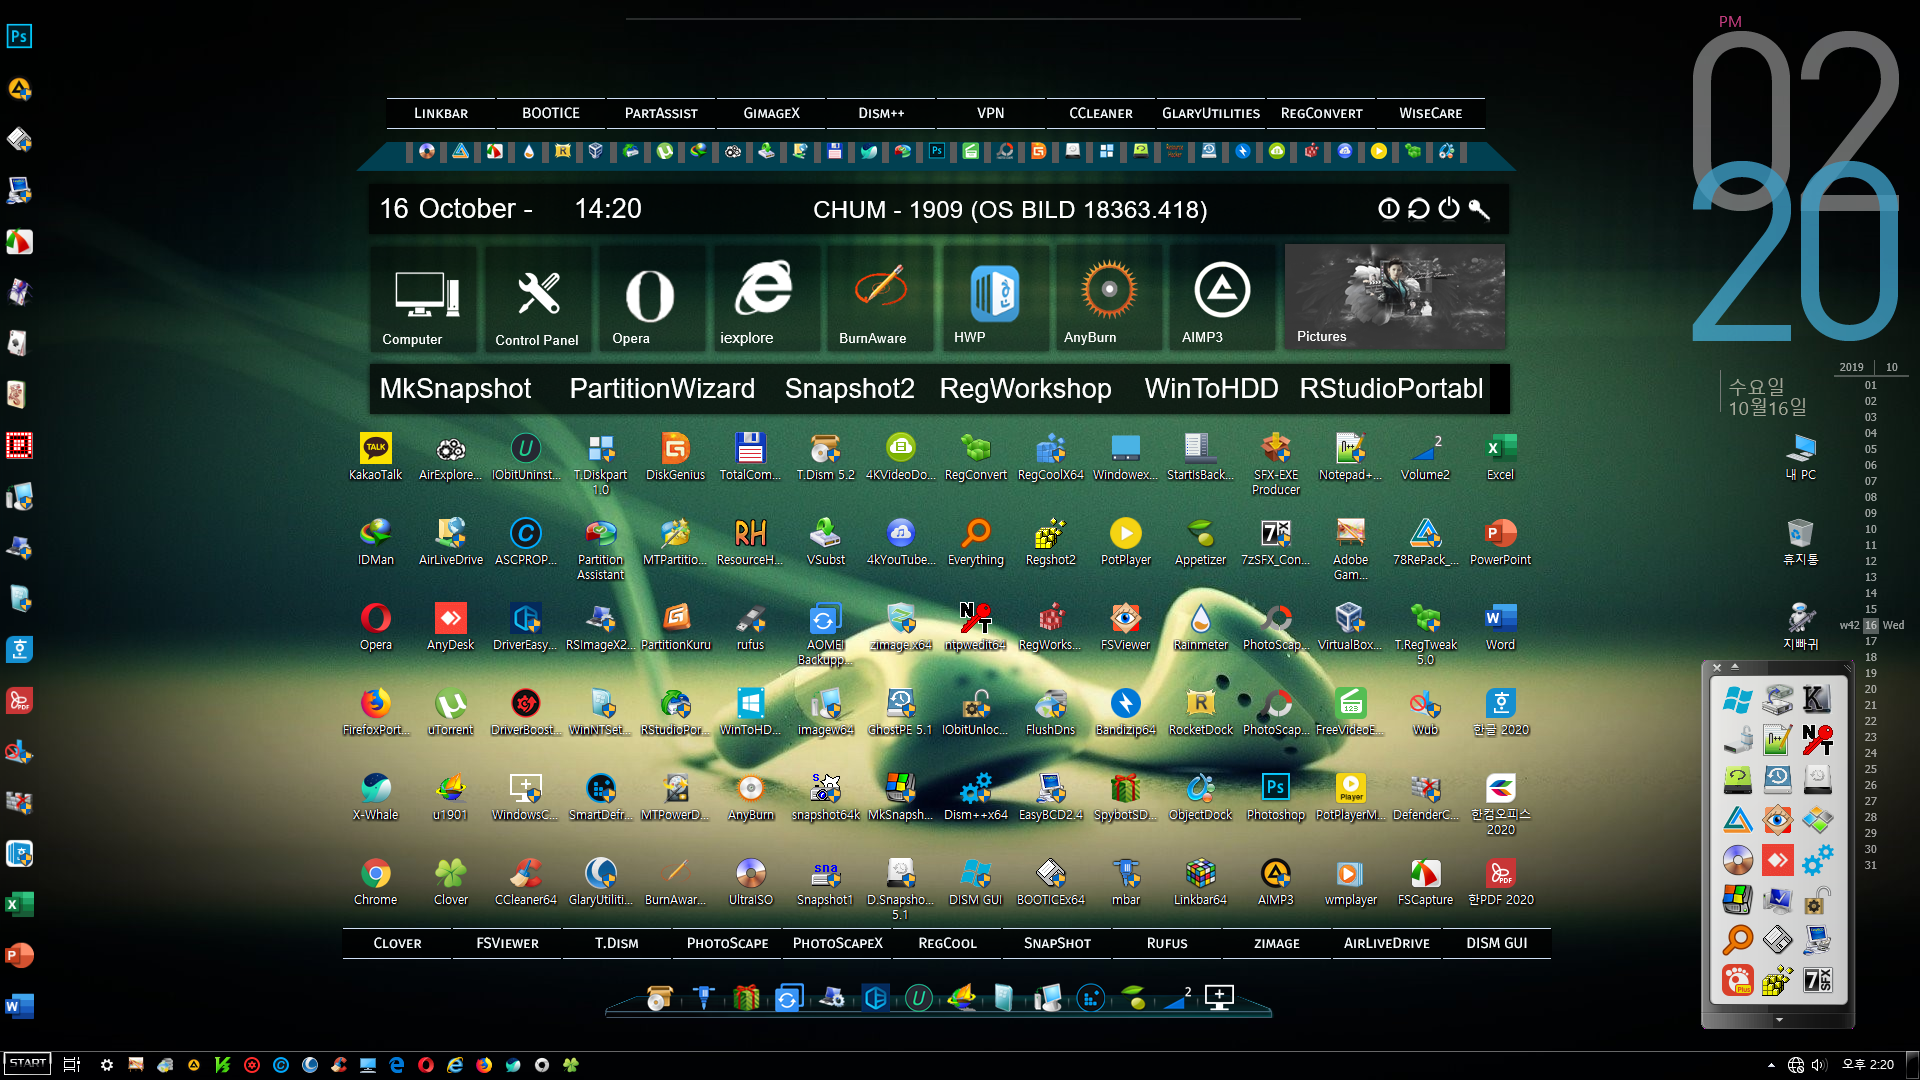
Task: Open Task View on taskbar
Action: coord(71,1065)
